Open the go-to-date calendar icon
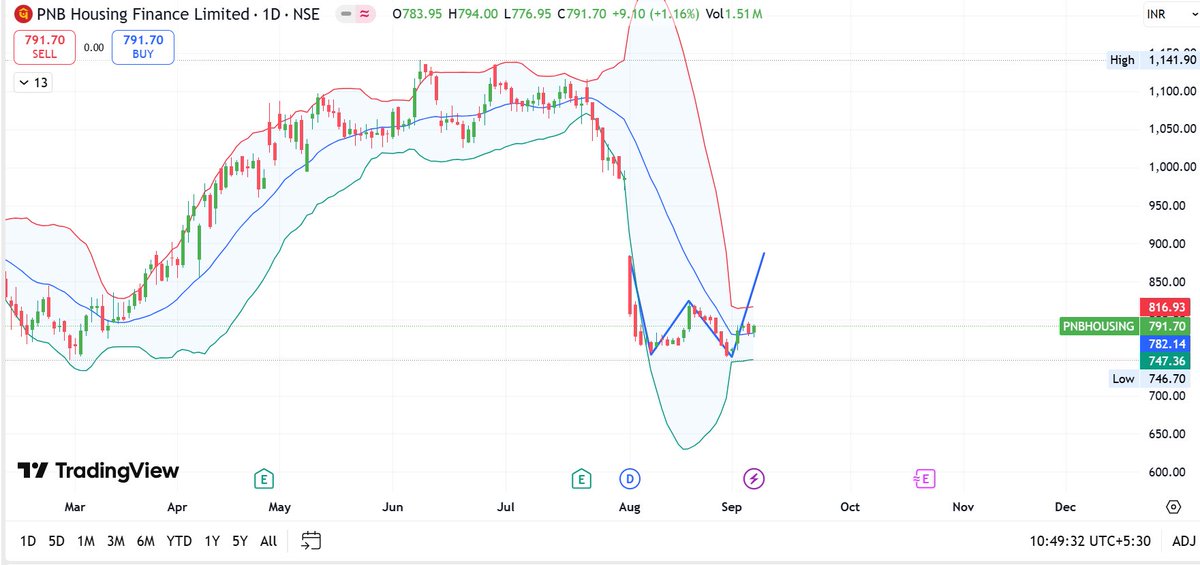 (x=311, y=541)
